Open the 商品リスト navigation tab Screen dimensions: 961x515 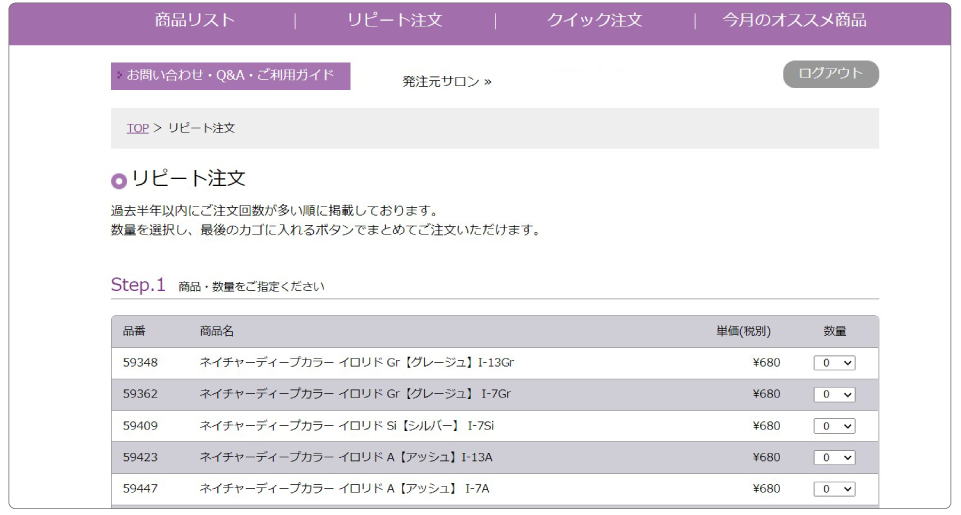pyautogui.click(x=195, y=20)
